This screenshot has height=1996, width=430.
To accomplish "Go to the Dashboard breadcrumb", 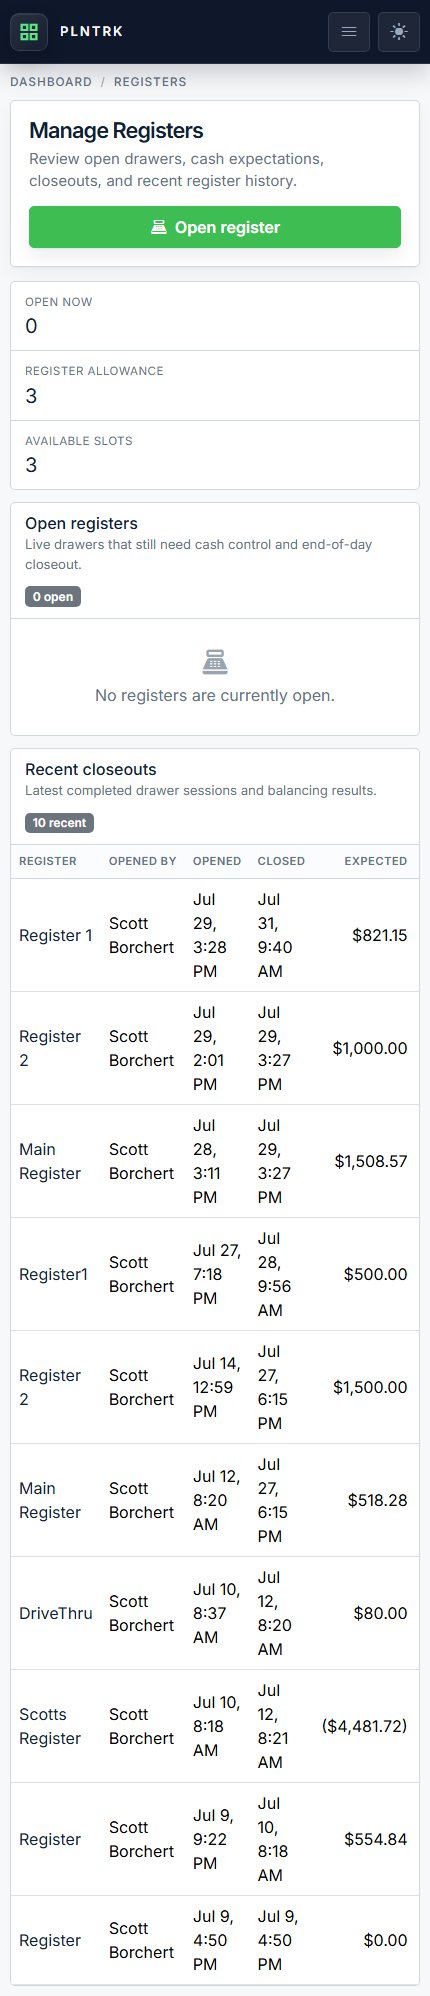I will tap(51, 82).
